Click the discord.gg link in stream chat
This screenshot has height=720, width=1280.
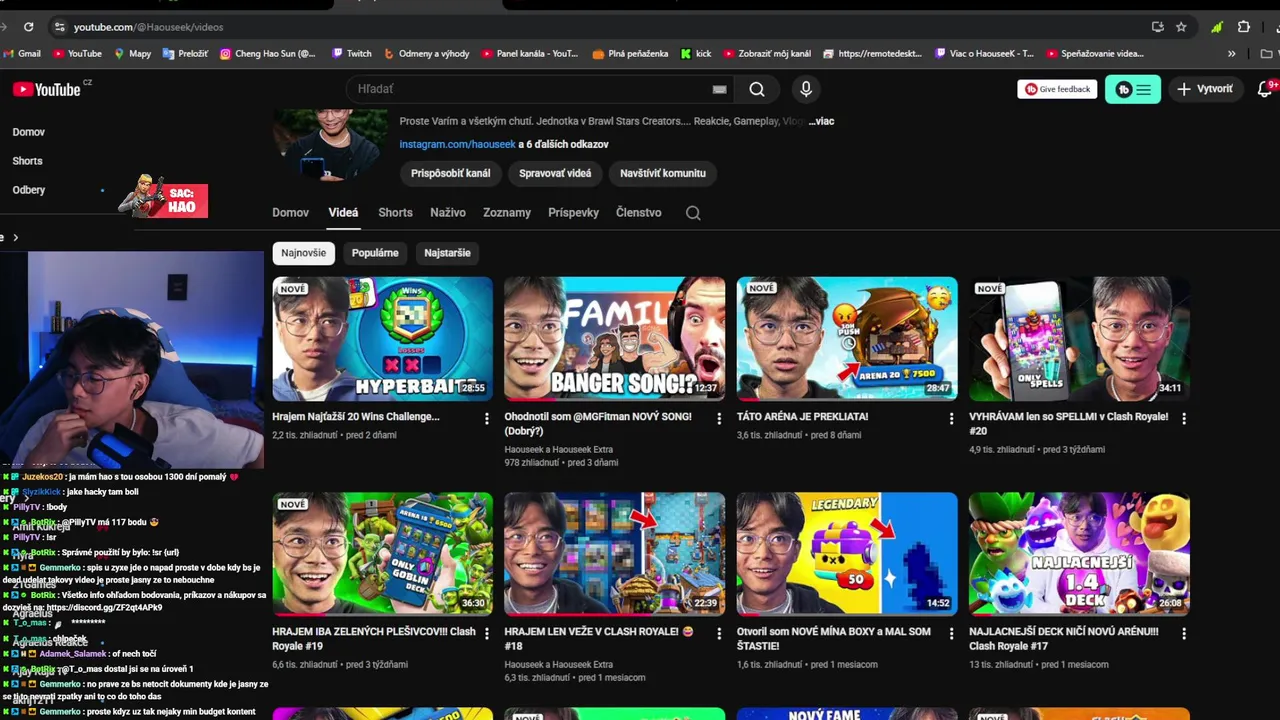104,607
